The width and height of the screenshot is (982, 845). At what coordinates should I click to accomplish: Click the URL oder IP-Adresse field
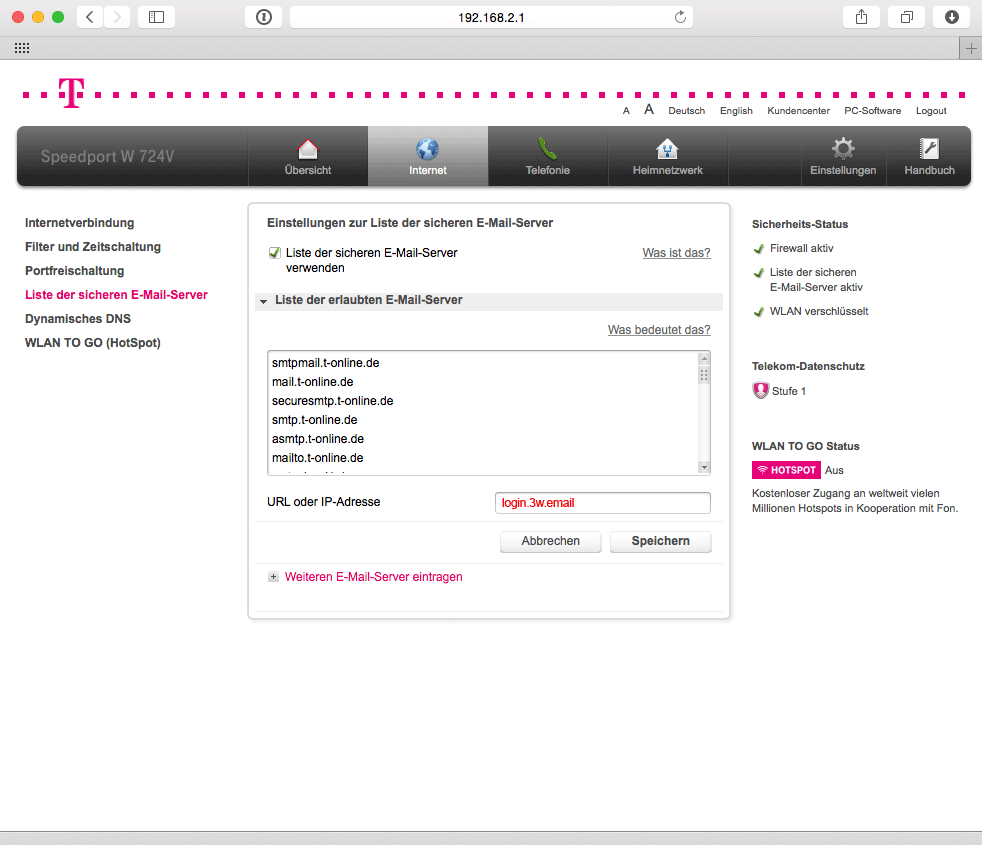pos(602,503)
